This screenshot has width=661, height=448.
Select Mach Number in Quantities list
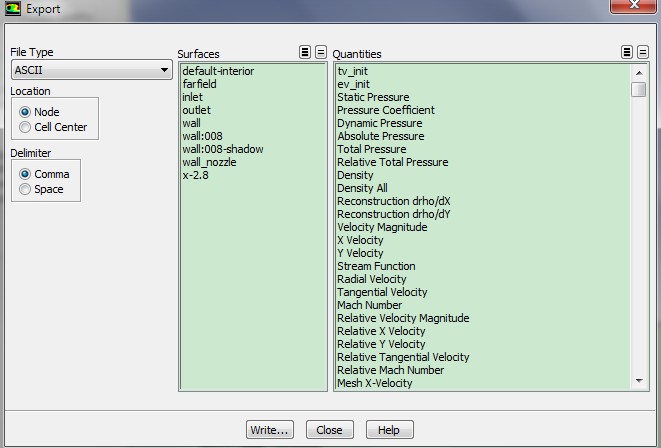tap(369, 305)
